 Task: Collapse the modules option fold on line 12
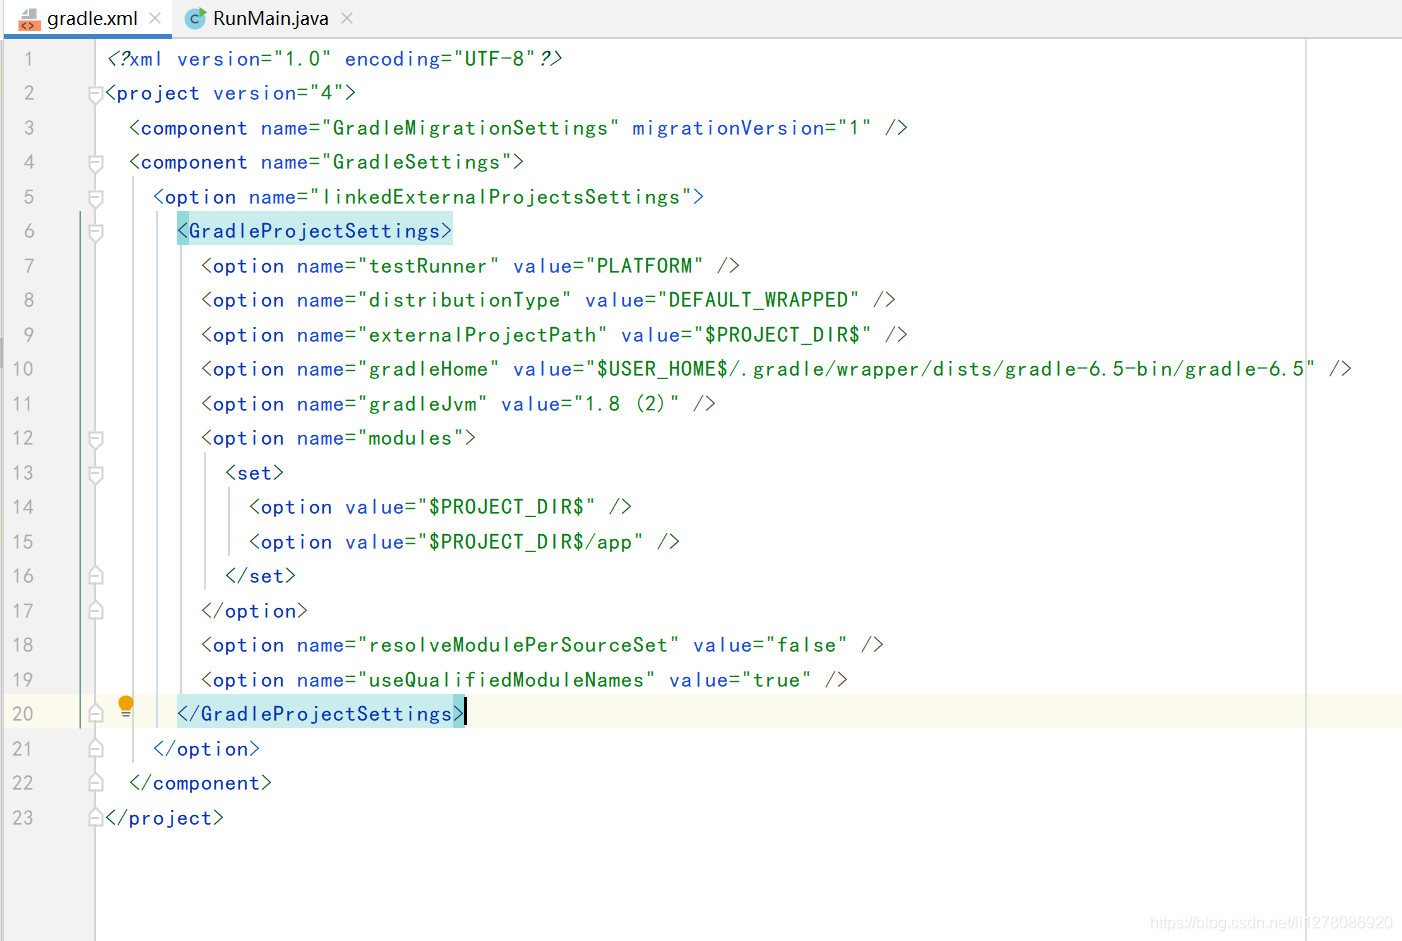96,439
